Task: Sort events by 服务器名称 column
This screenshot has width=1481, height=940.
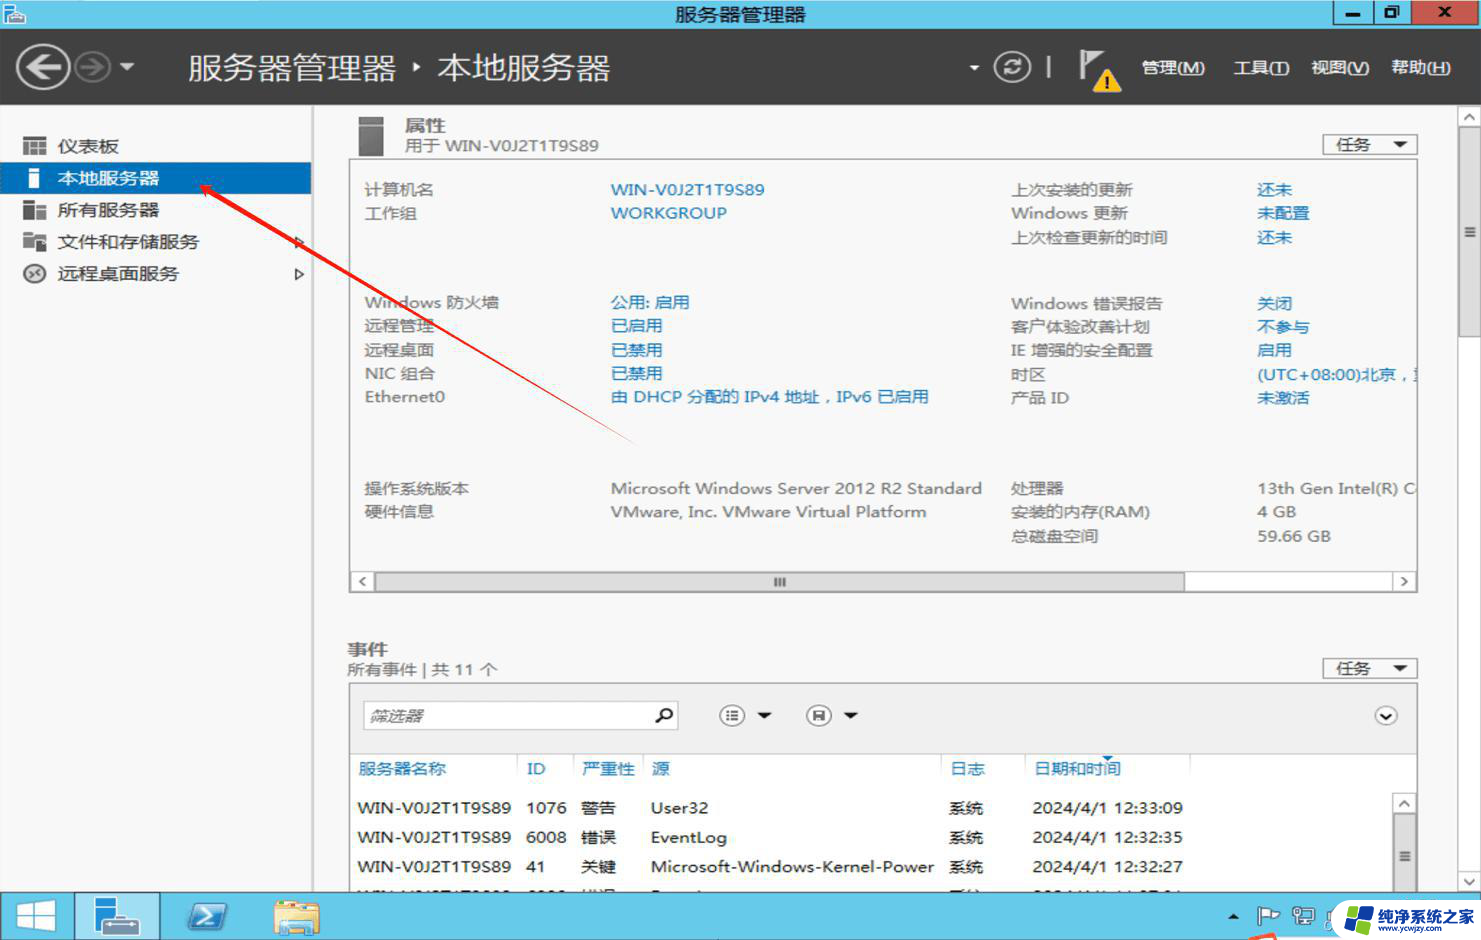Action: tap(402, 769)
